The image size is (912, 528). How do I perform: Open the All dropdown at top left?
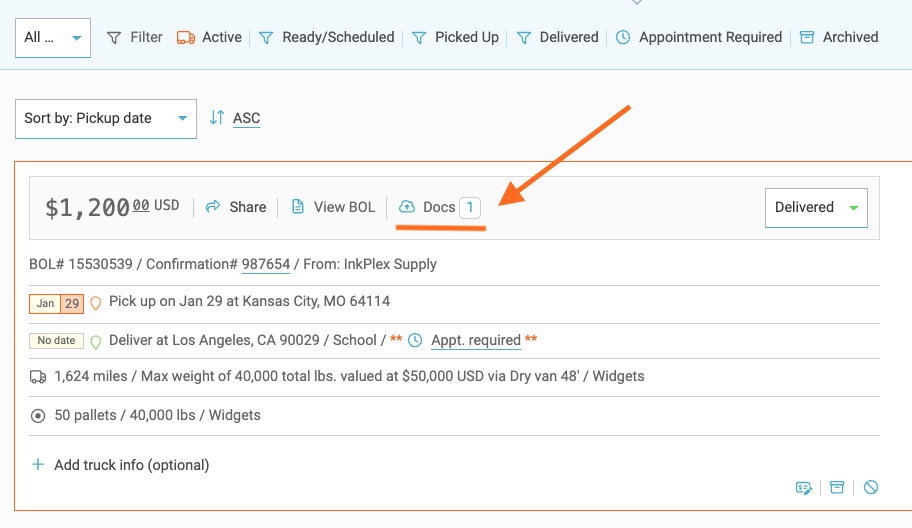(53, 37)
